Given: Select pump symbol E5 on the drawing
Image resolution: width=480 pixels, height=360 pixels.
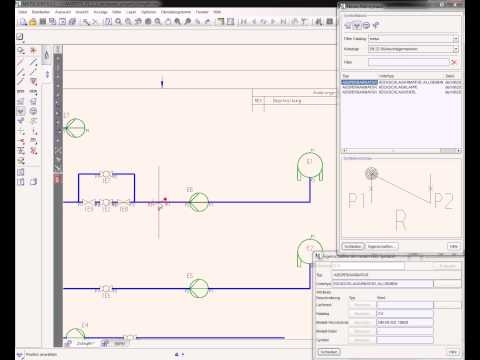Looking at the screenshot, I should [x=199, y=289].
